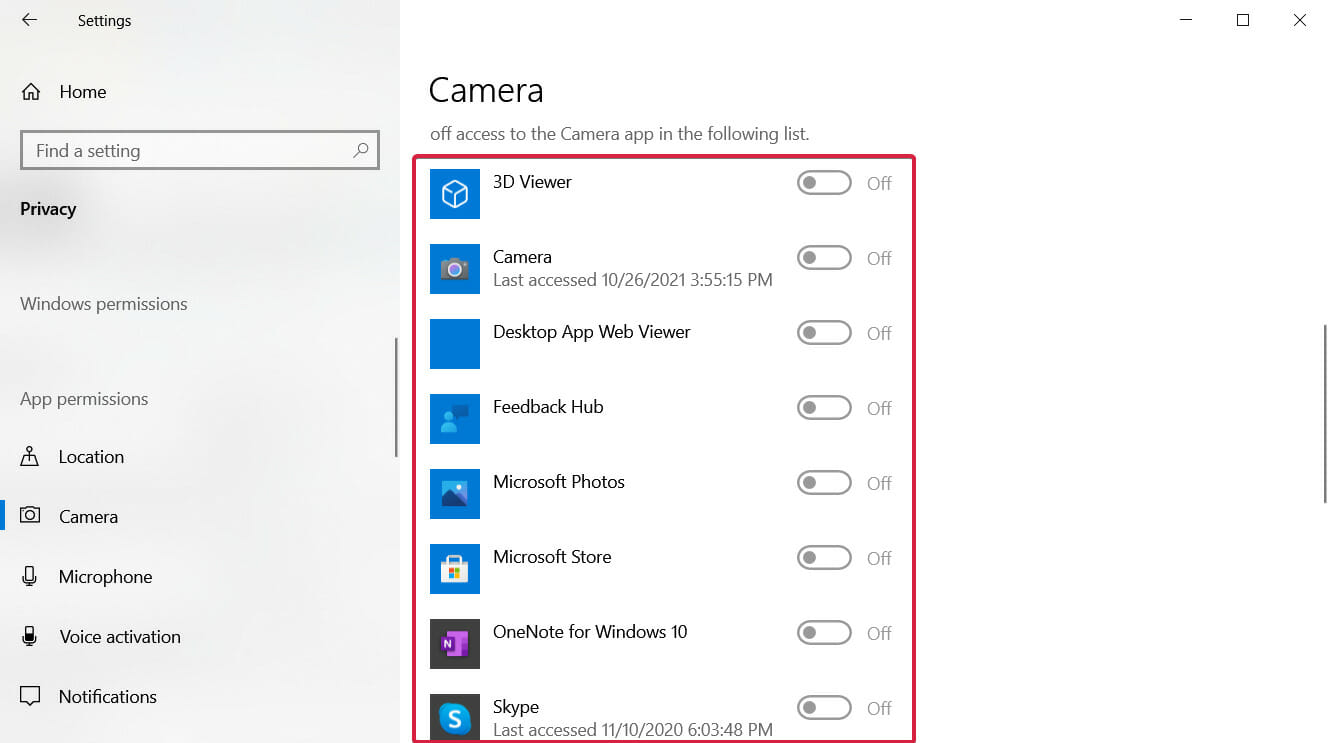Click the Microphone icon in sidebar
Viewport: 1329px width, 743px height.
pos(30,577)
